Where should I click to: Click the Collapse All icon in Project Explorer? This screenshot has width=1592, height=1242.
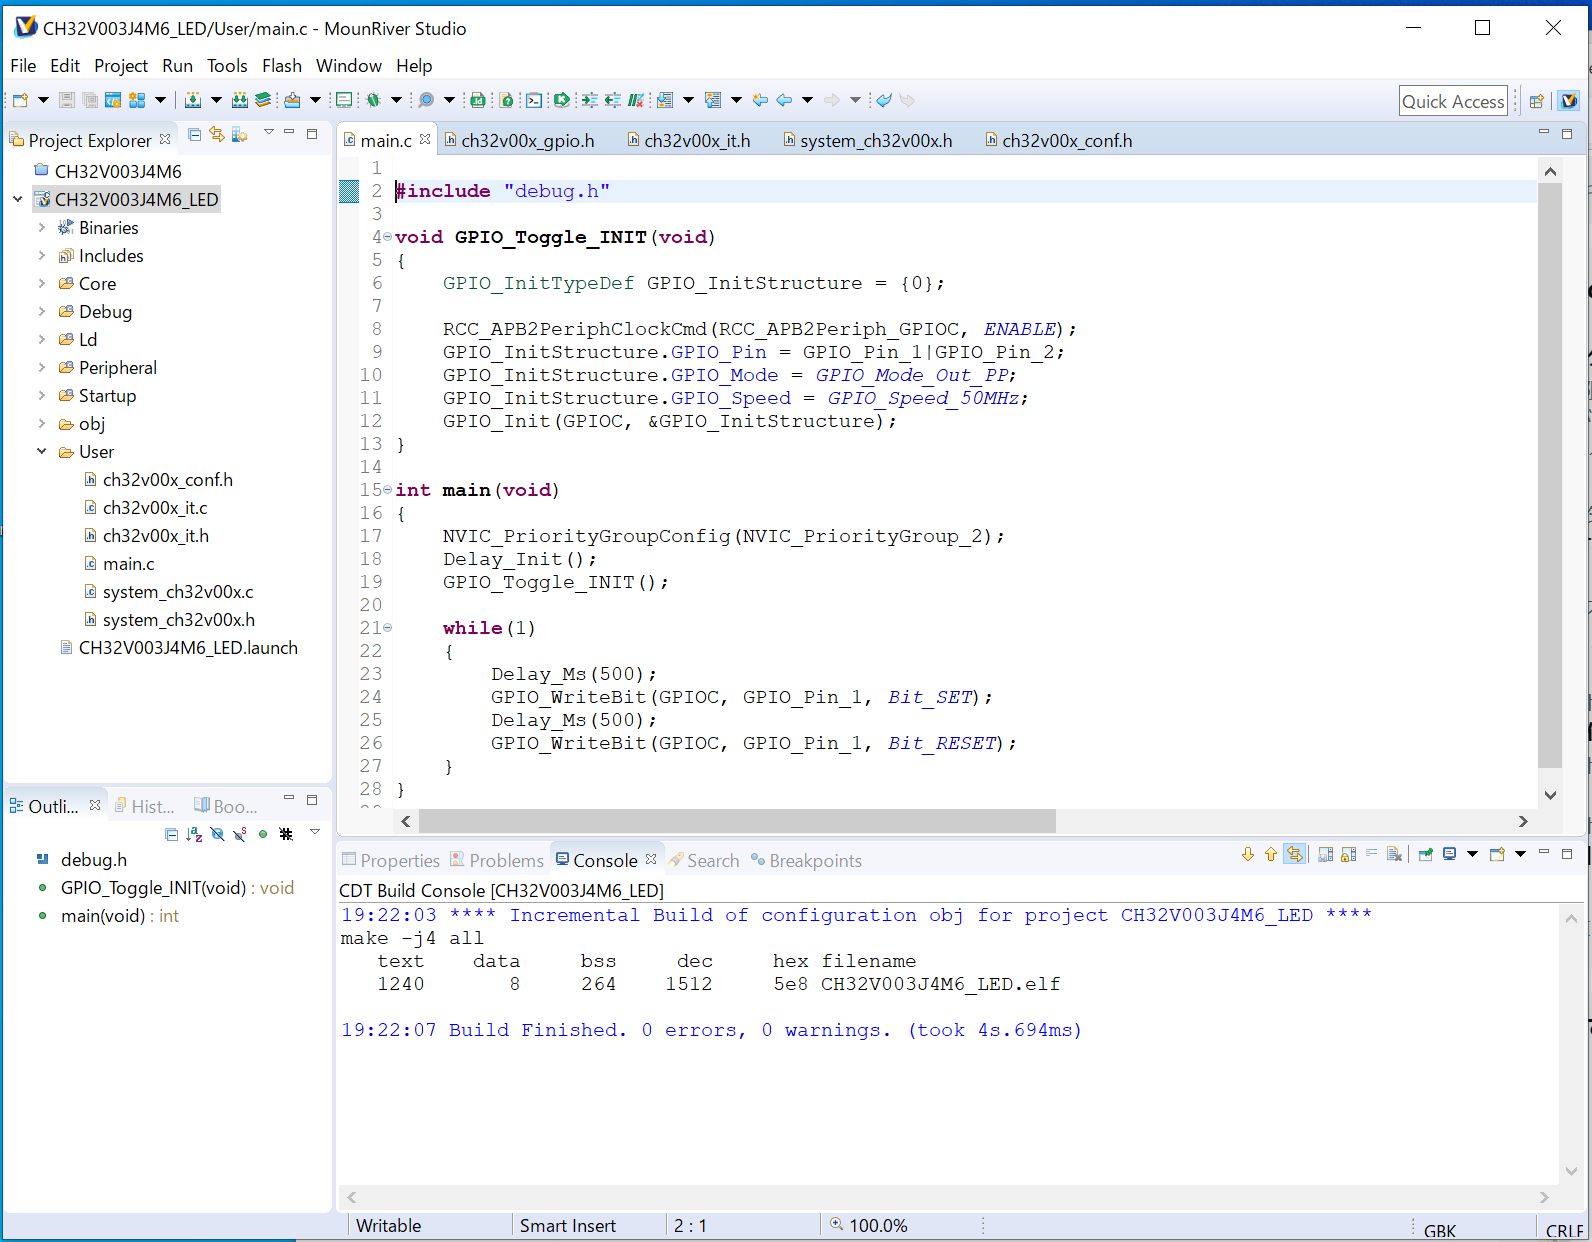[195, 135]
